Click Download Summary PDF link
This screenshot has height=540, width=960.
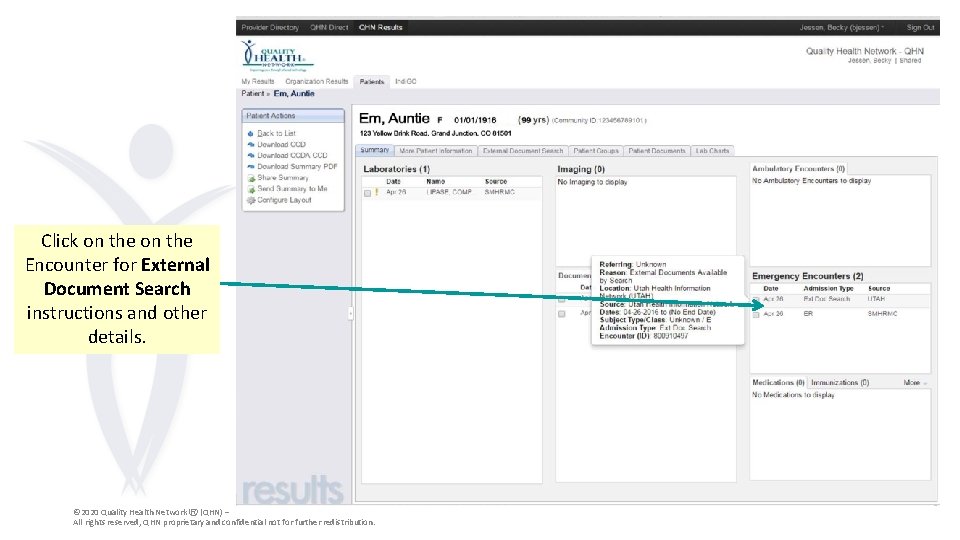[297, 167]
